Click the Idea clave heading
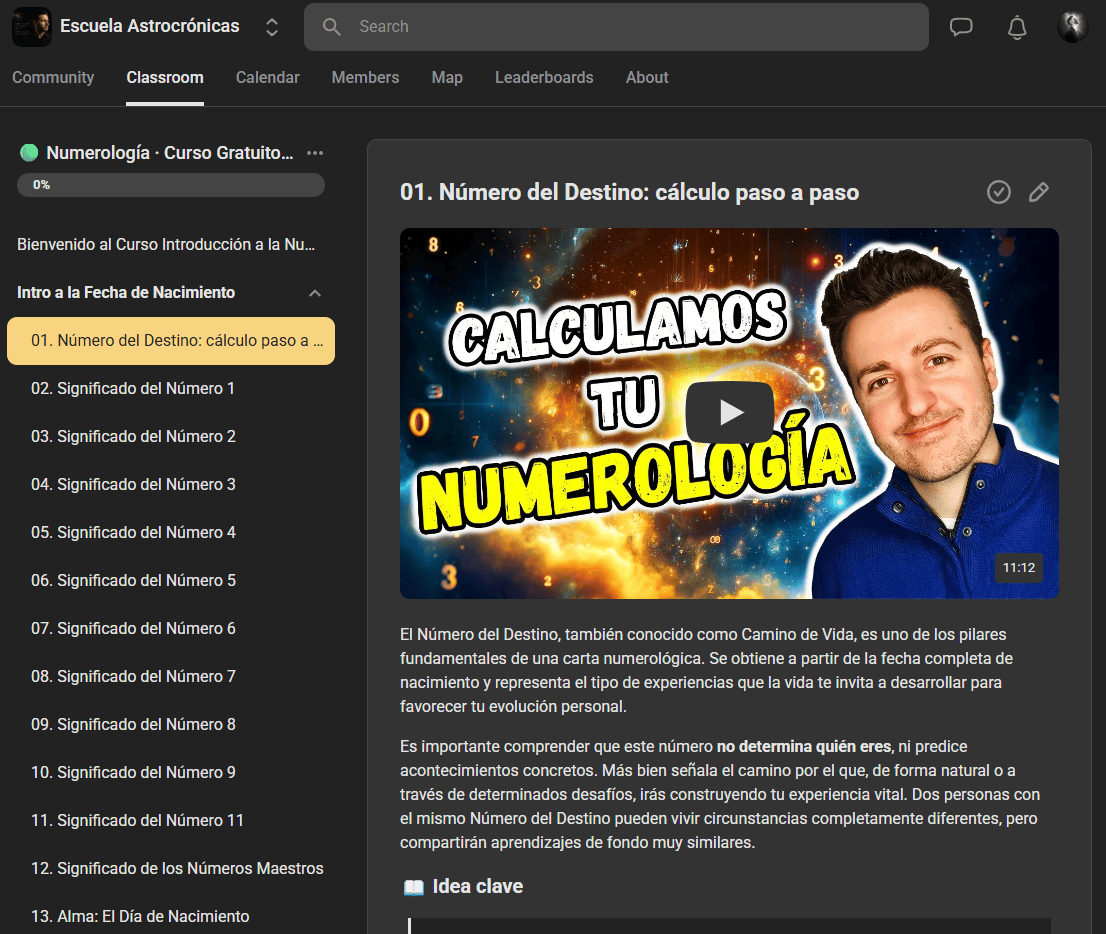This screenshot has width=1106, height=934. pyautogui.click(x=478, y=887)
